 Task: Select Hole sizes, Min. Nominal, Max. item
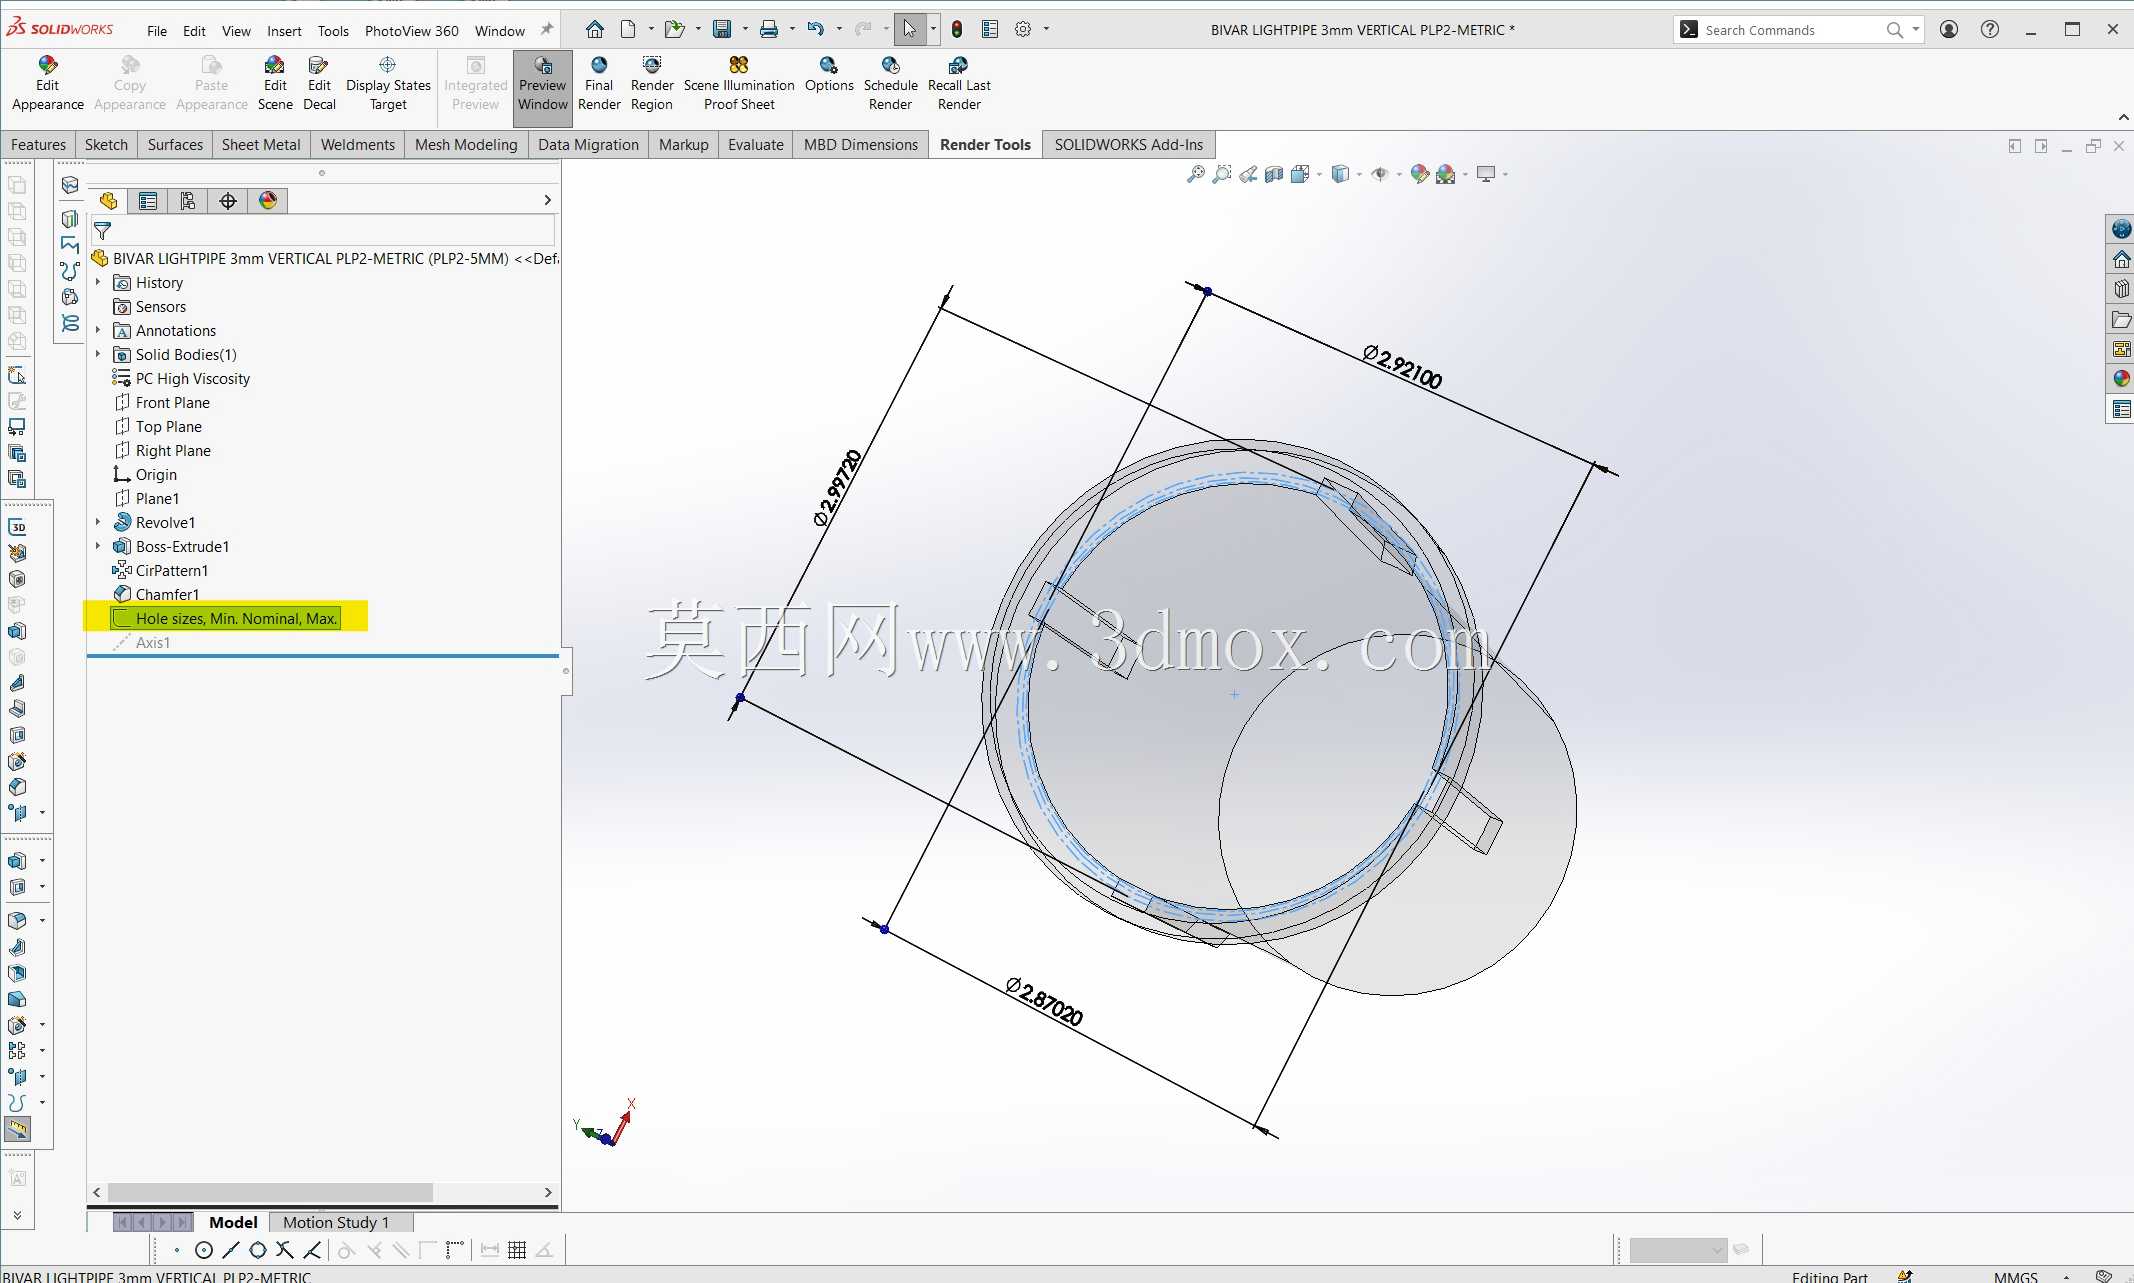226,619
